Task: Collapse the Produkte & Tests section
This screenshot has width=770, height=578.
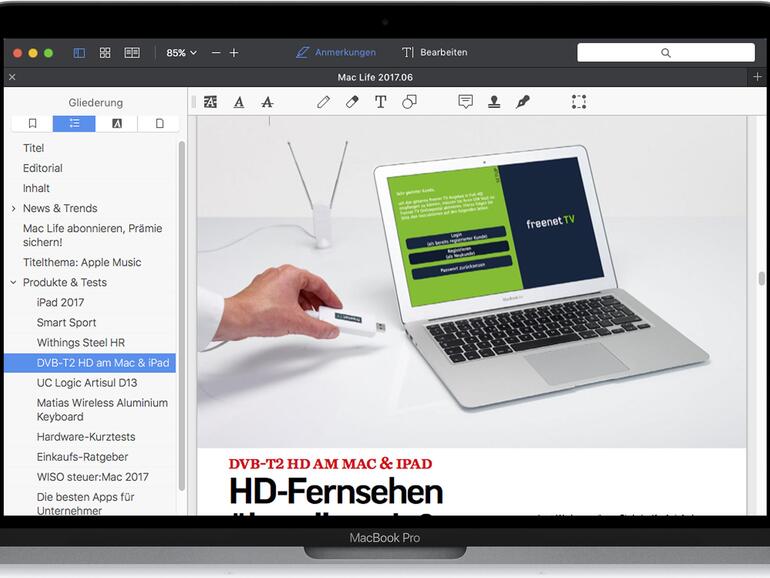Action: (x=14, y=282)
